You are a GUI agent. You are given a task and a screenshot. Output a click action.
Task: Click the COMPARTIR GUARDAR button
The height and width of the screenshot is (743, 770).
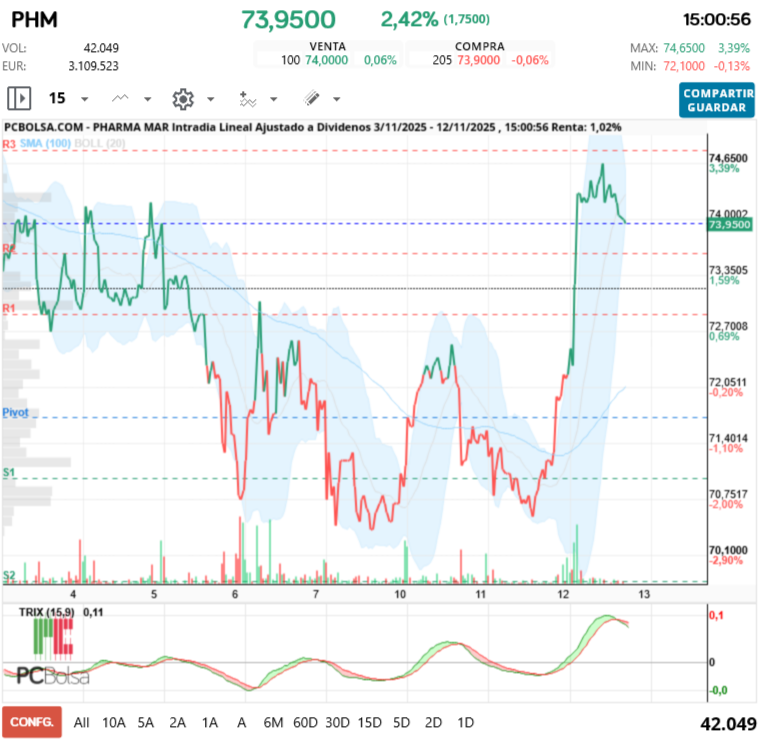pyautogui.click(x=716, y=100)
